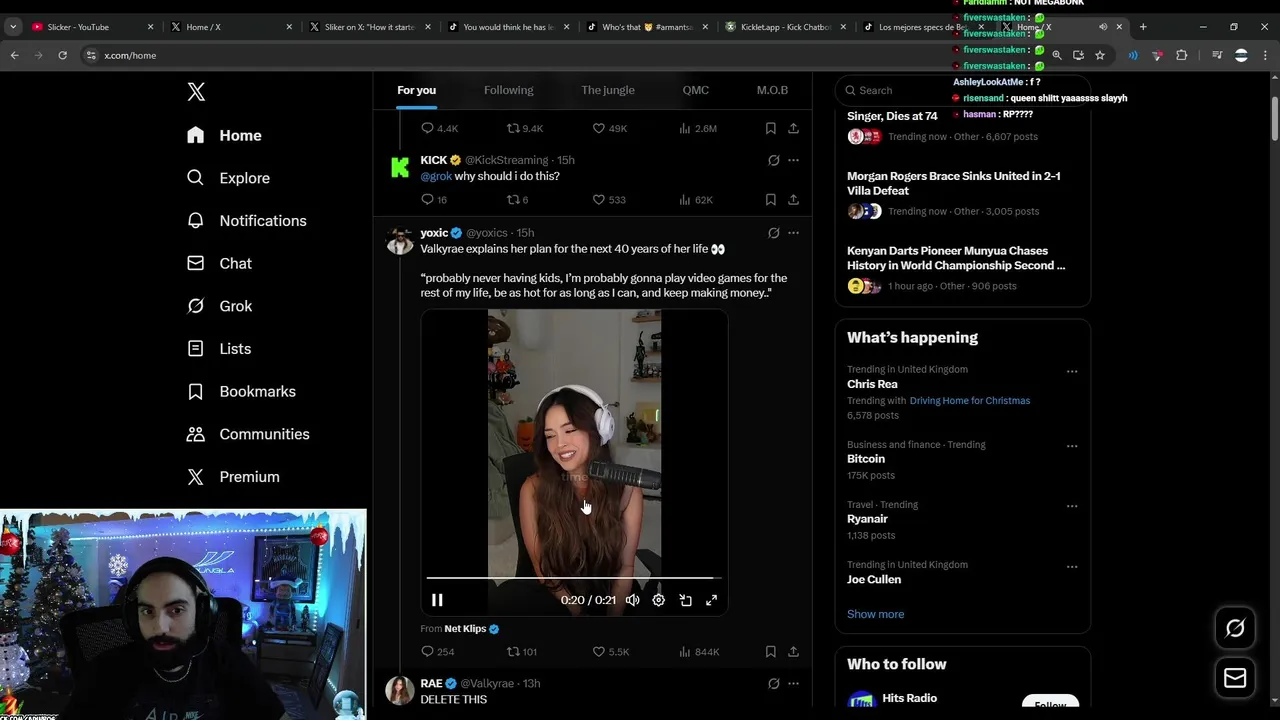
Task: Reply to the KICK post
Action: coord(434,200)
